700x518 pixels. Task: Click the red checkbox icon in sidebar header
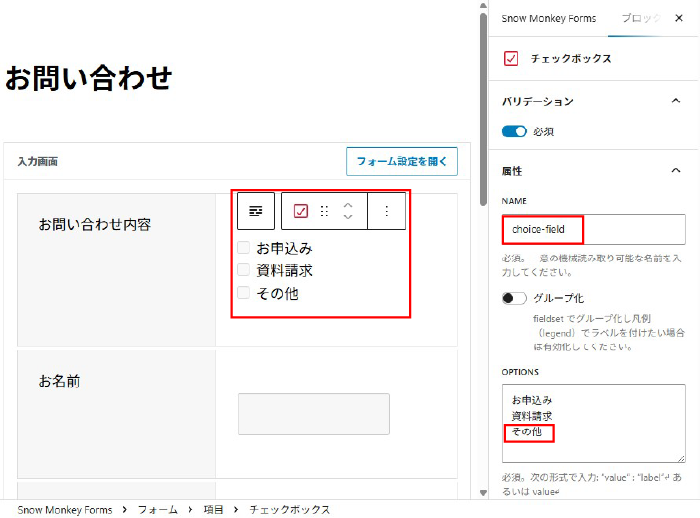[x=512, y=59]
